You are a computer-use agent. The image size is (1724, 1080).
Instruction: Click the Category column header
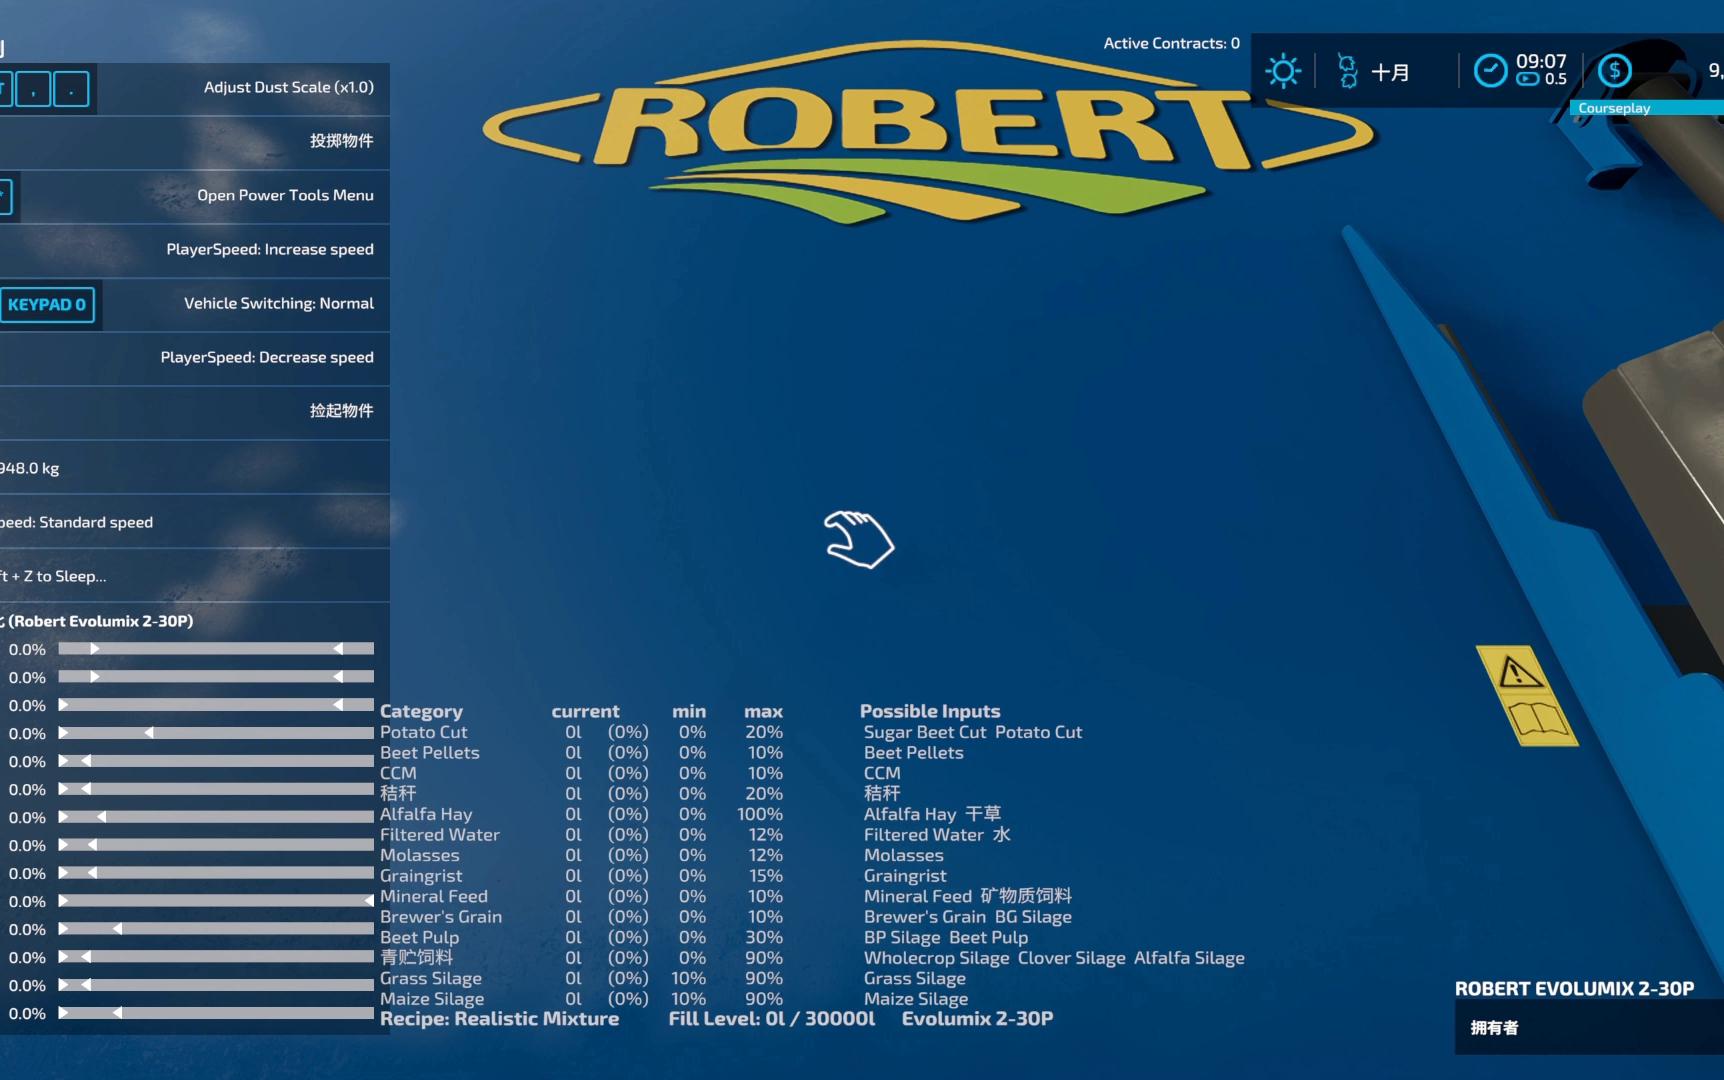(x=421, y=711)
